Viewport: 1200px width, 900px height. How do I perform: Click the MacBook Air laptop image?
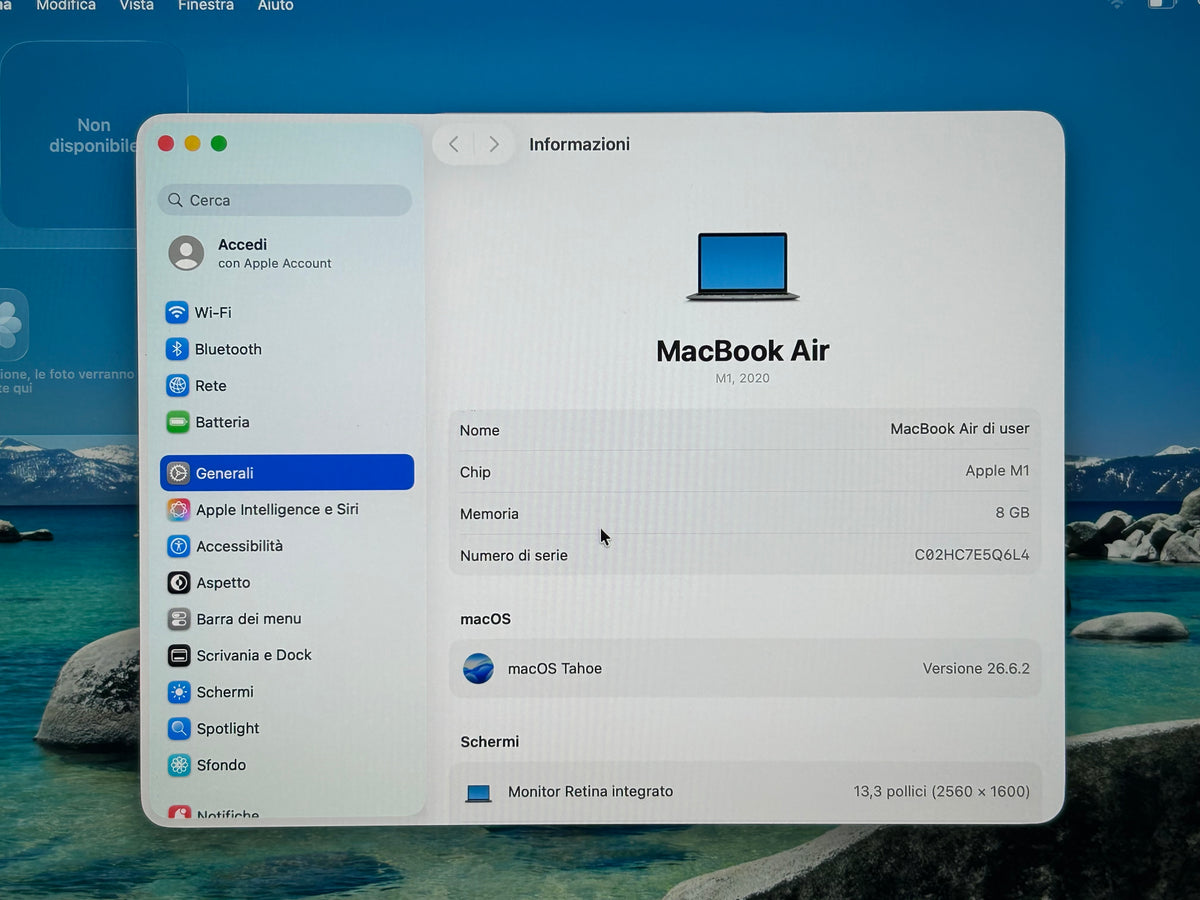click(743, 266)
